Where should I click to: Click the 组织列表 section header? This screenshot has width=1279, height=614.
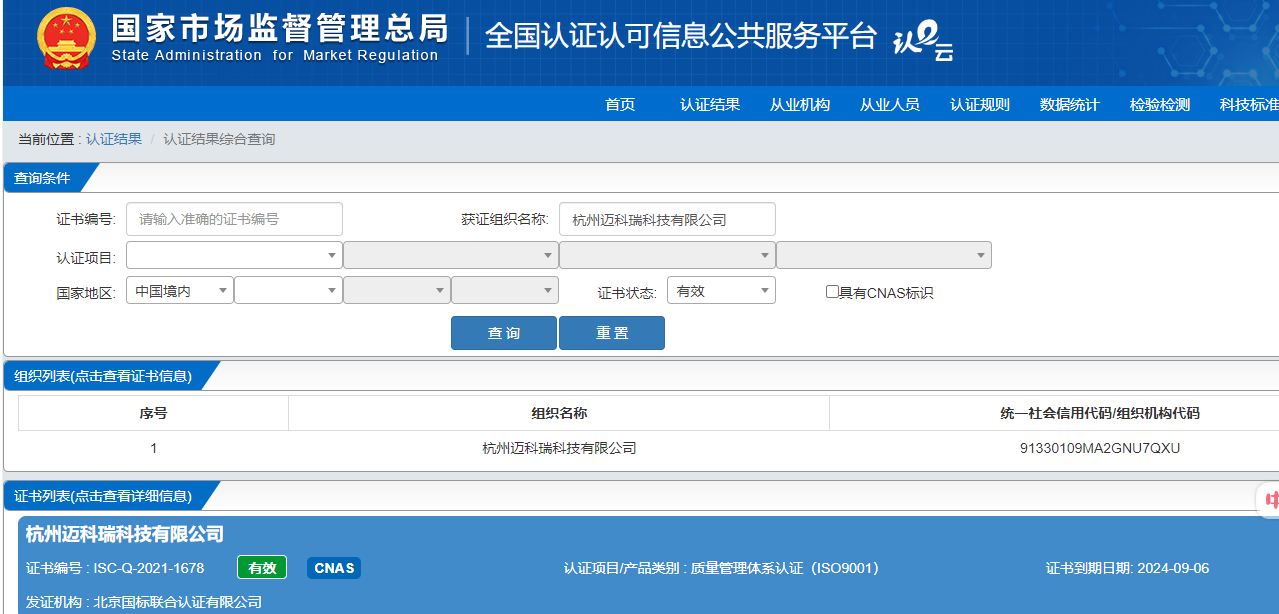tap(103, 376)
